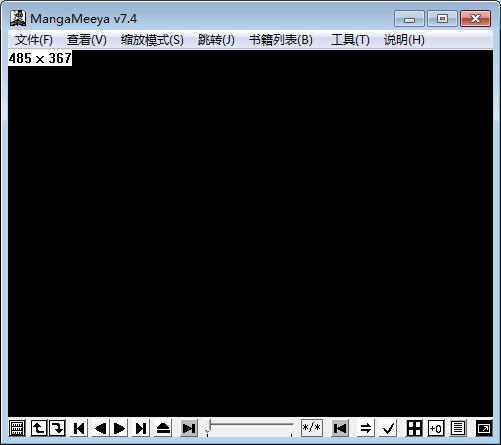Open the 书籍列表(B) menu
The width and height of the screenshot is (501, 445).
tap(281, 40)
